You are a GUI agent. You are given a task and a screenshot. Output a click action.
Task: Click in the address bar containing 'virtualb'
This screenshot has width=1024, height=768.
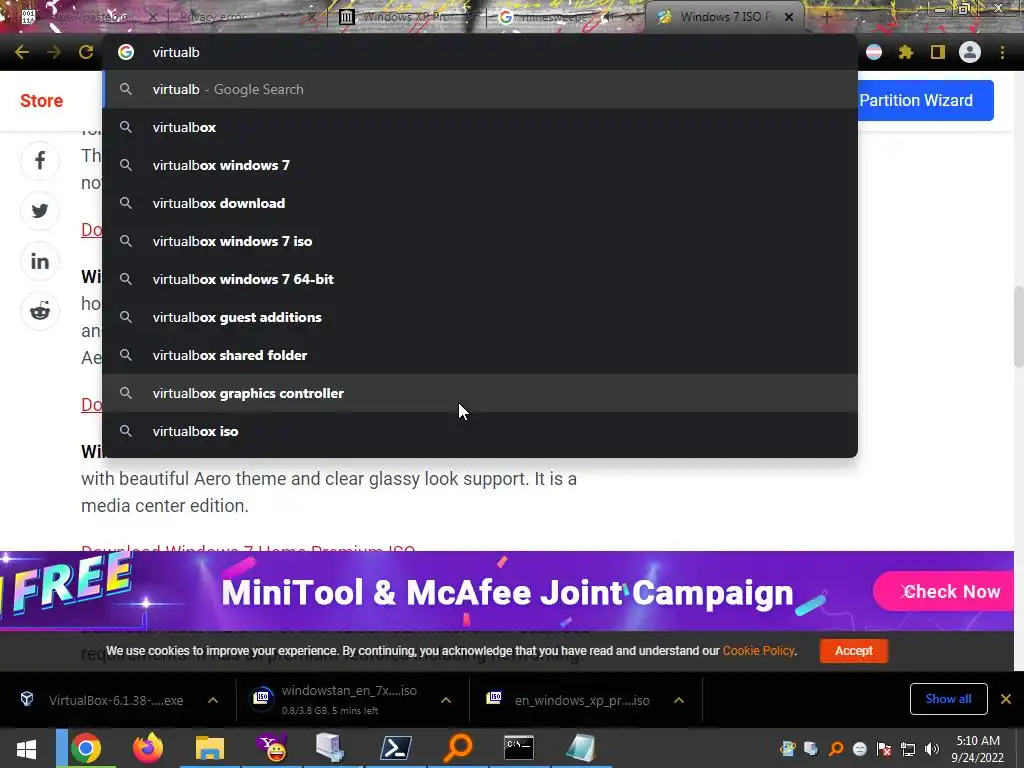point(480,52)
